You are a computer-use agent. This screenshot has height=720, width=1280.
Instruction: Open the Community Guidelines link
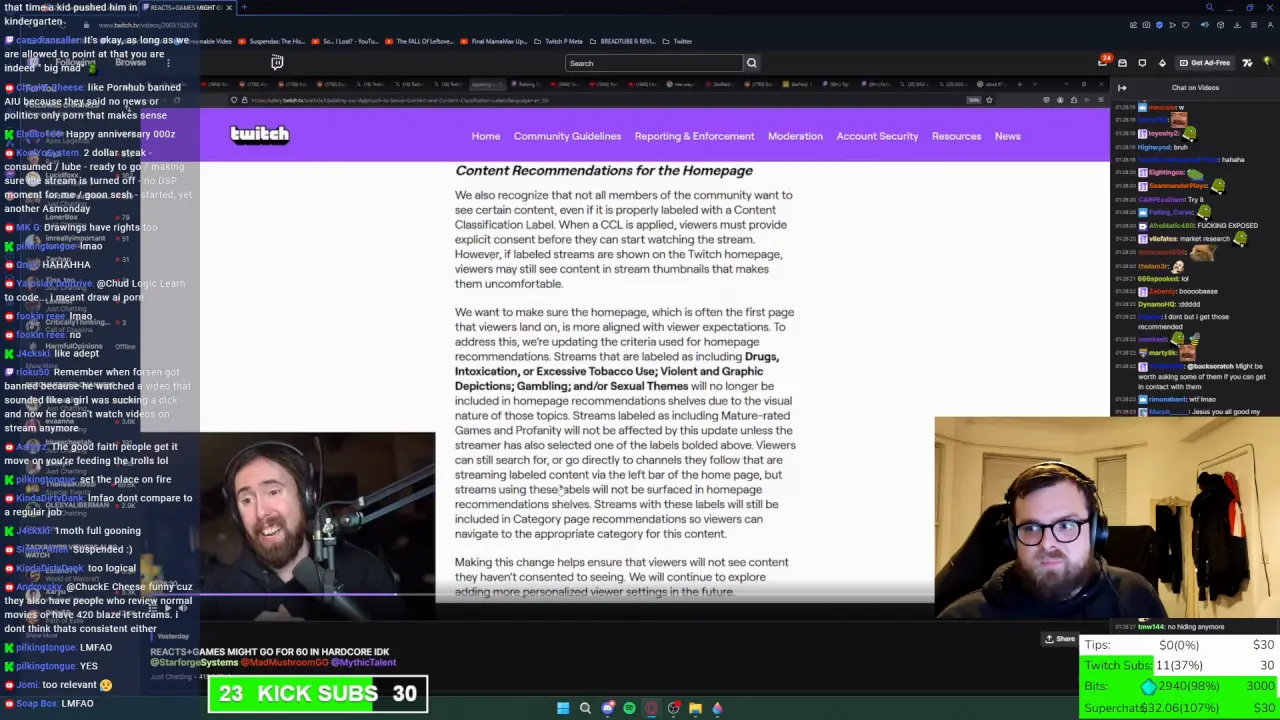(x=567, y=136)
